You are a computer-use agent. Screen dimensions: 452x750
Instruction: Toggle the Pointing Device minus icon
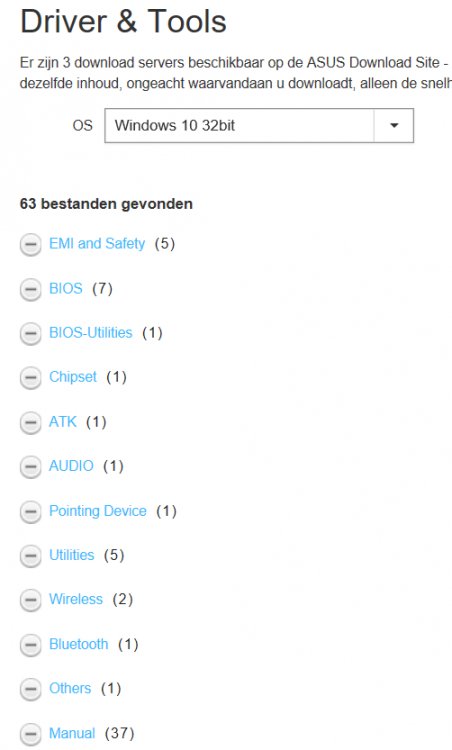tap(30, 512)
